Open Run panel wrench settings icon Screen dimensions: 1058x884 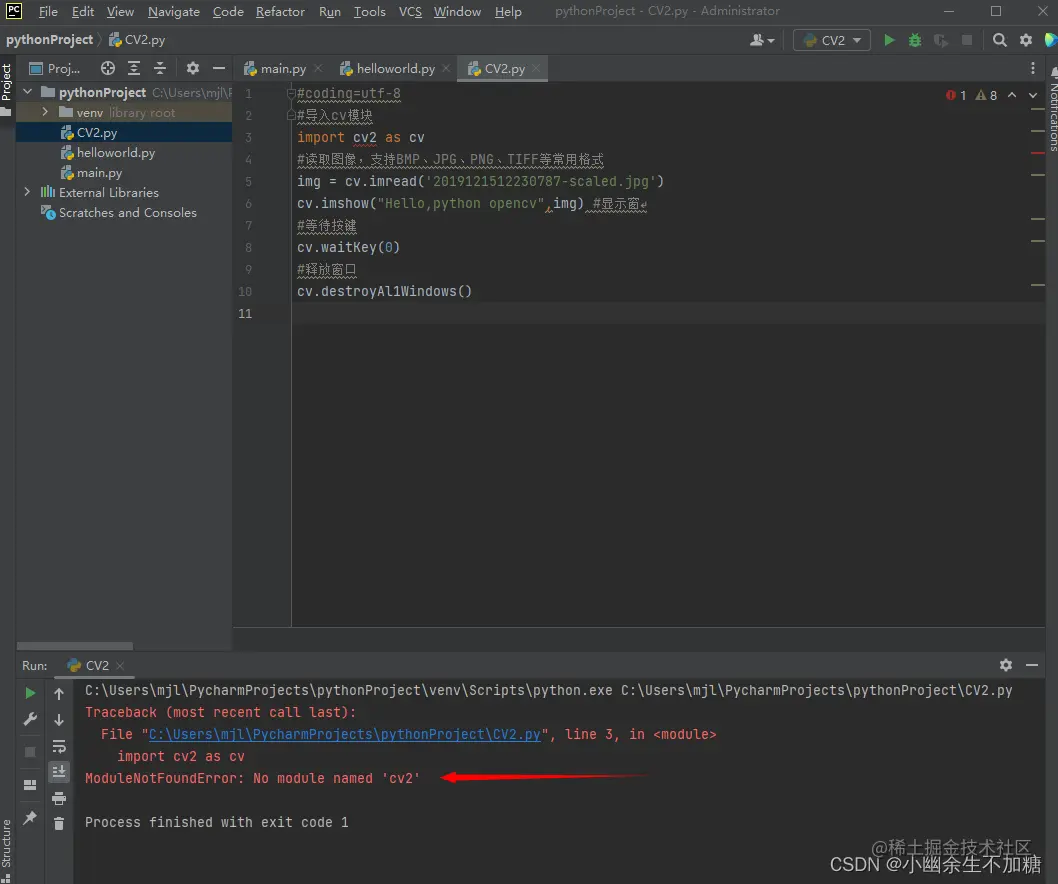click(30, 719)
